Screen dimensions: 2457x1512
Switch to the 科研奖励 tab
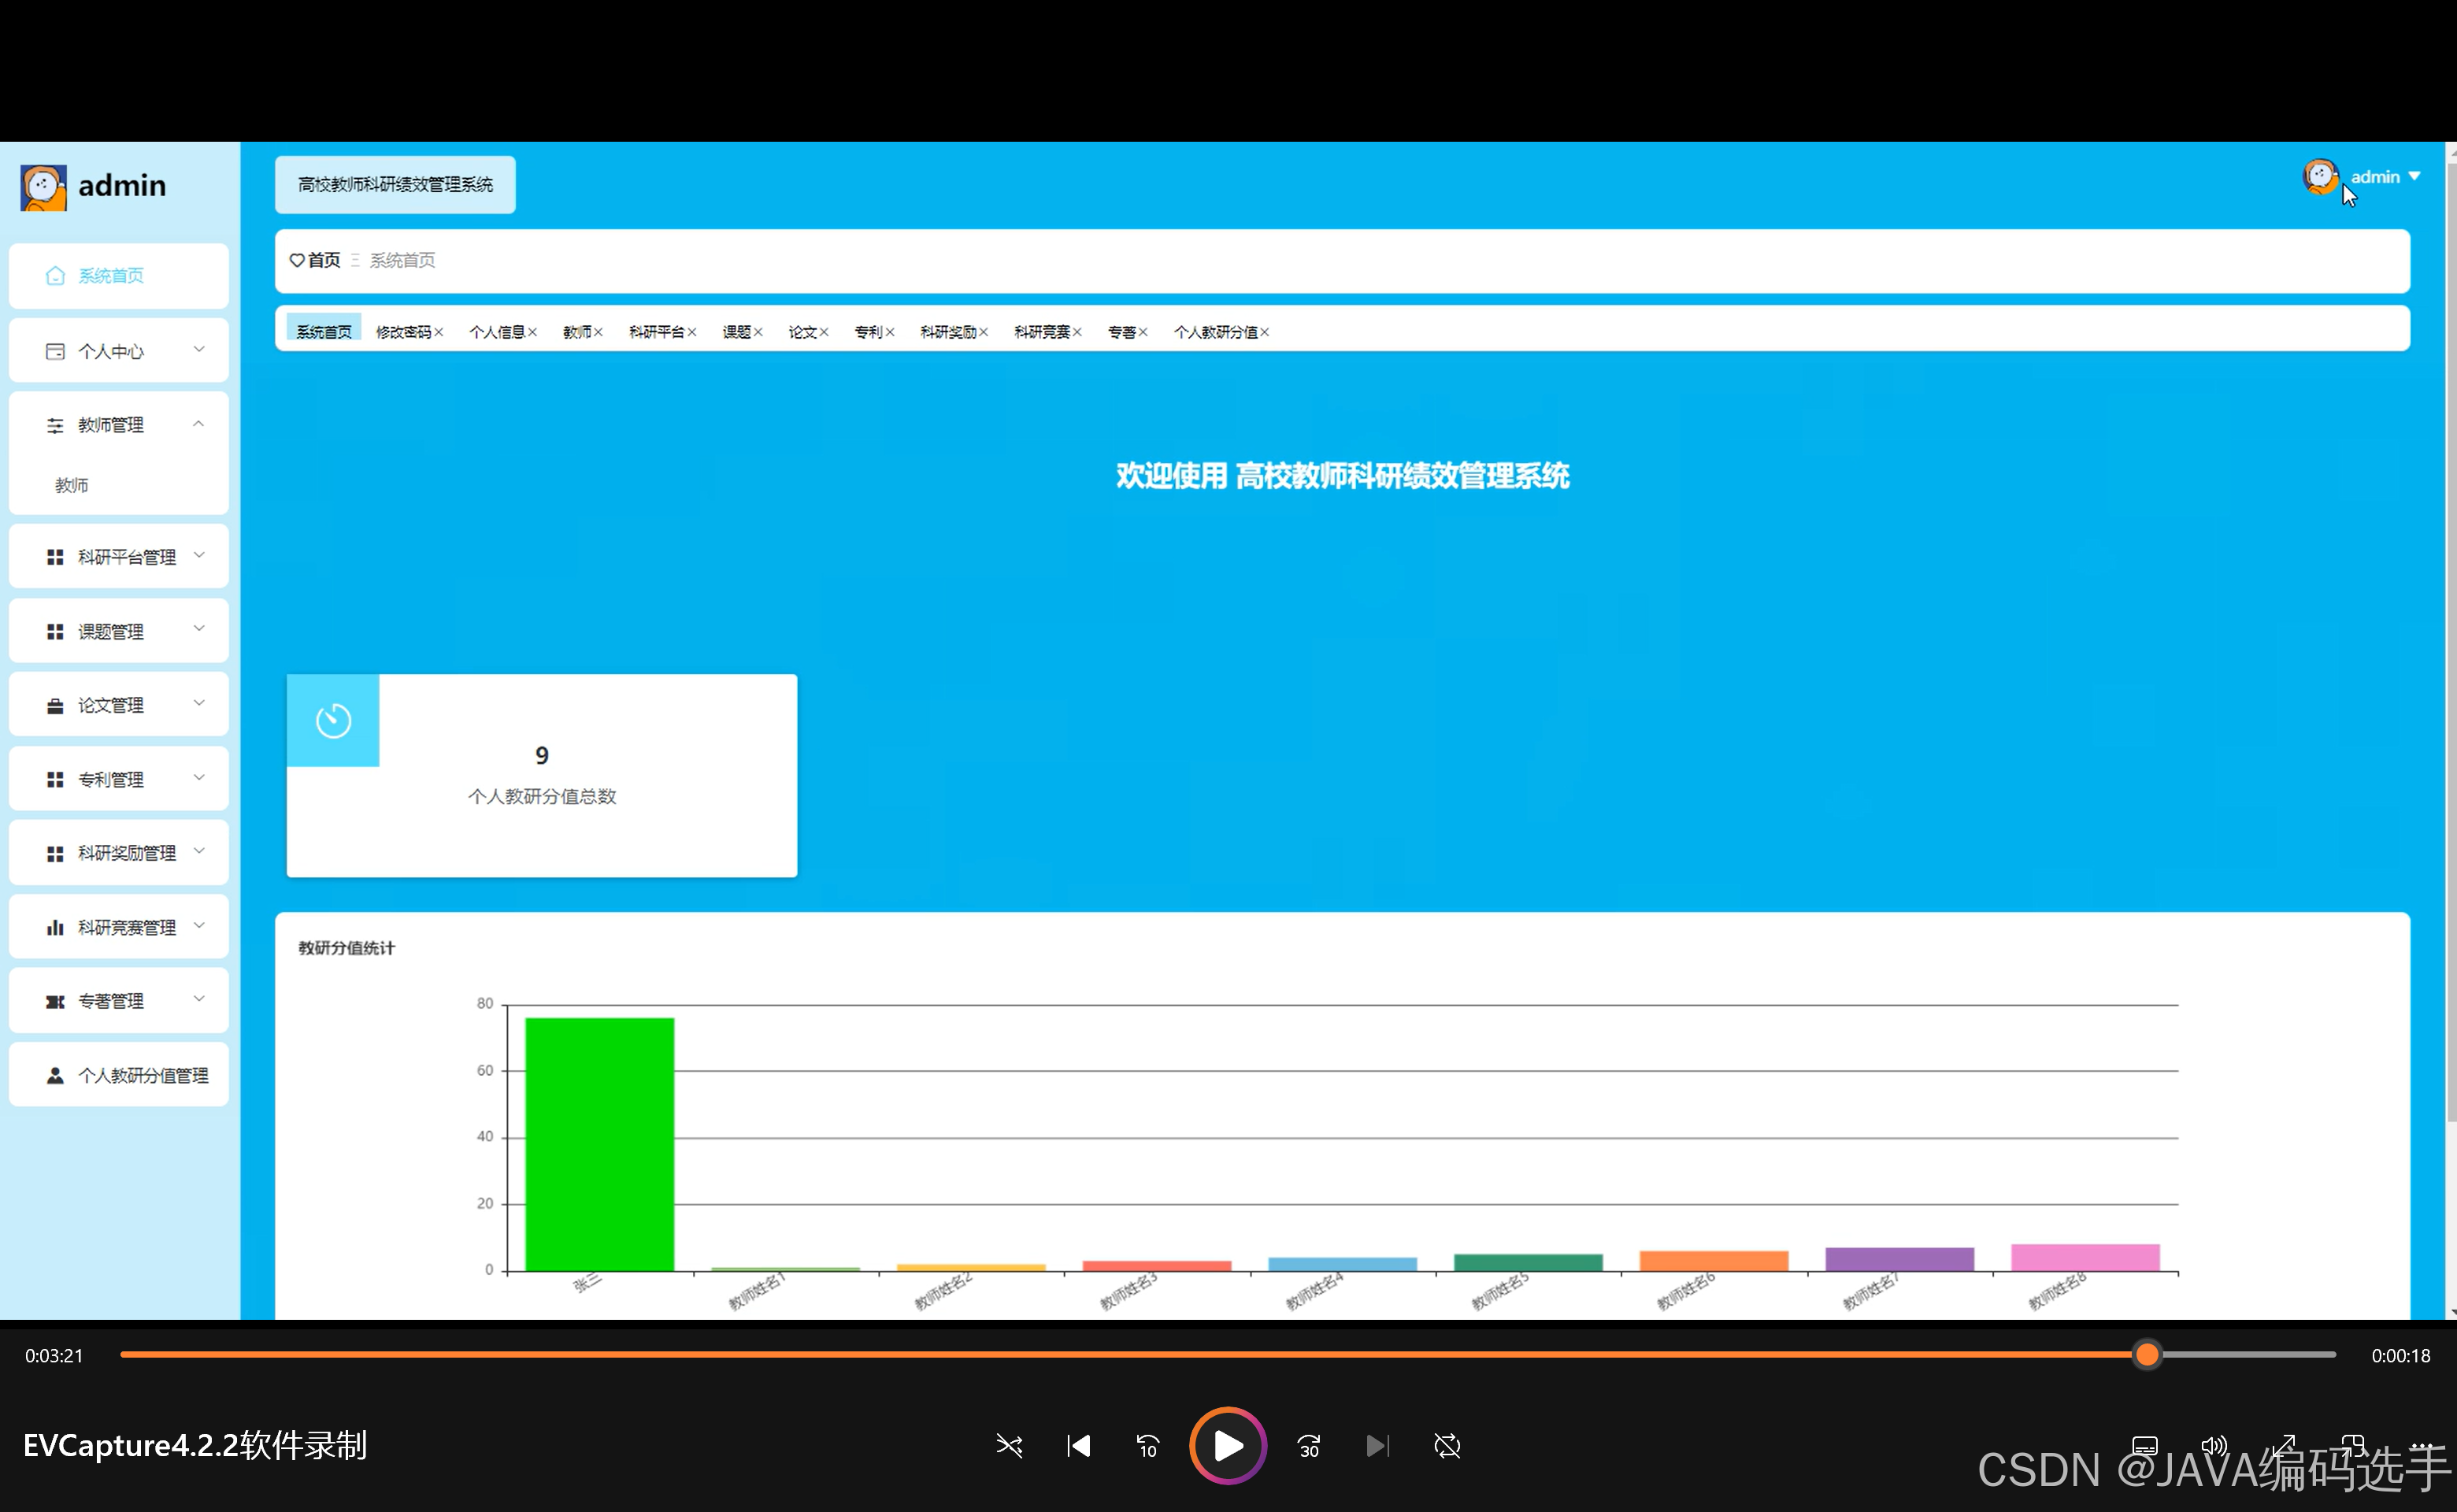(x=947, y=332)
